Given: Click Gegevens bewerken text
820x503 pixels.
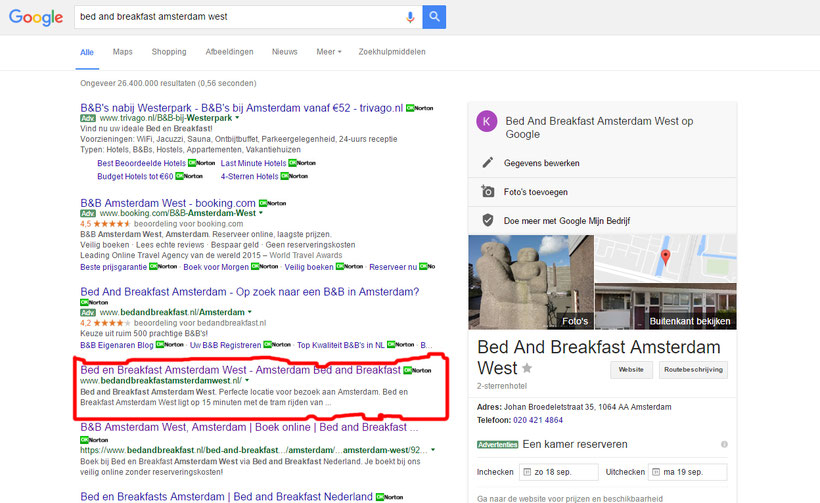Looking at the screenshot, I should pyautogui.click(x=541, y=163).
